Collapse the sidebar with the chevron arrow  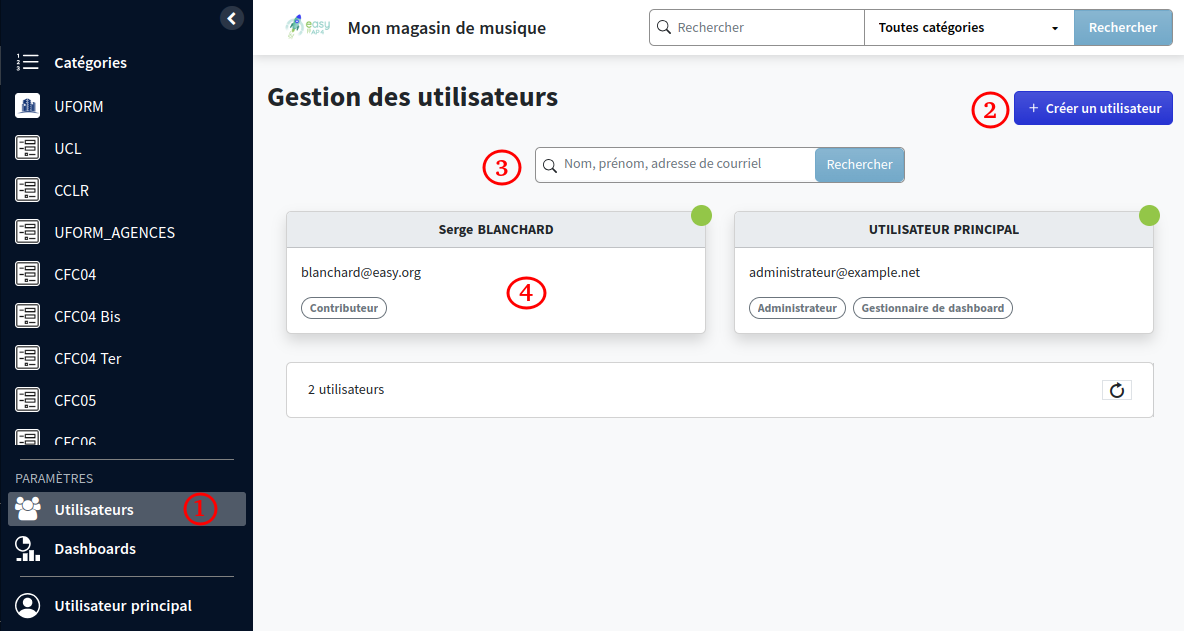click(x=231, y=17)
